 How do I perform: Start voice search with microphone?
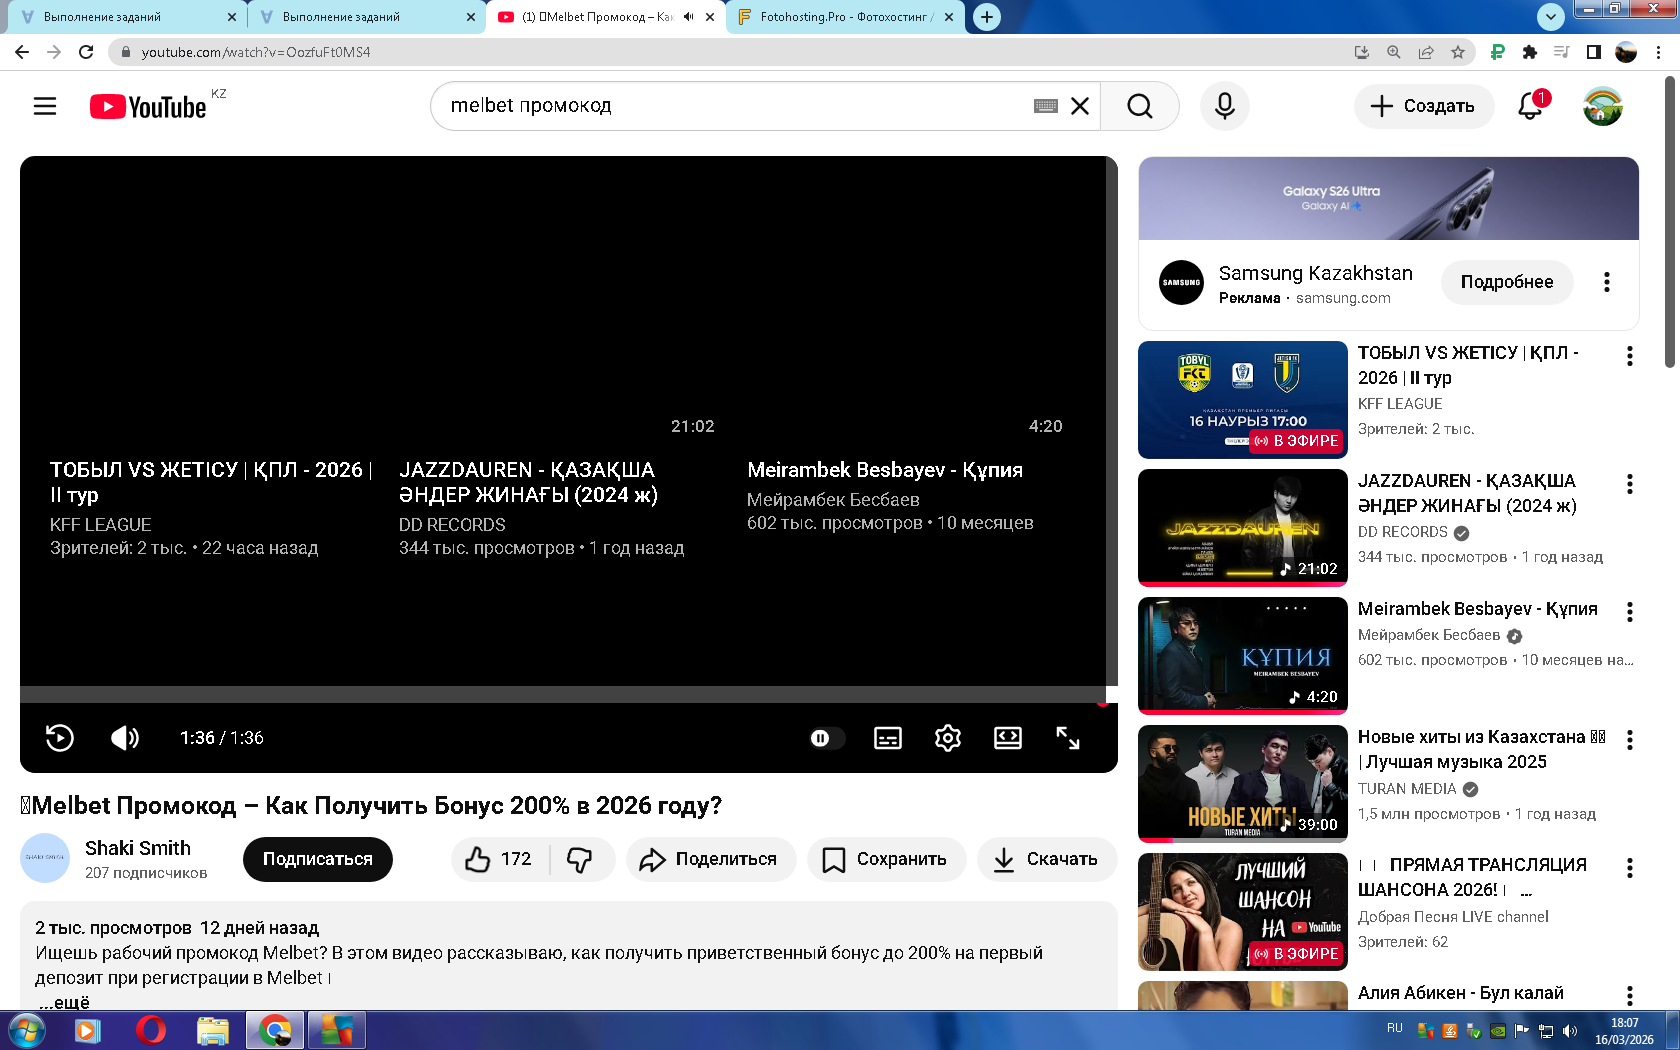point(1225,106)
